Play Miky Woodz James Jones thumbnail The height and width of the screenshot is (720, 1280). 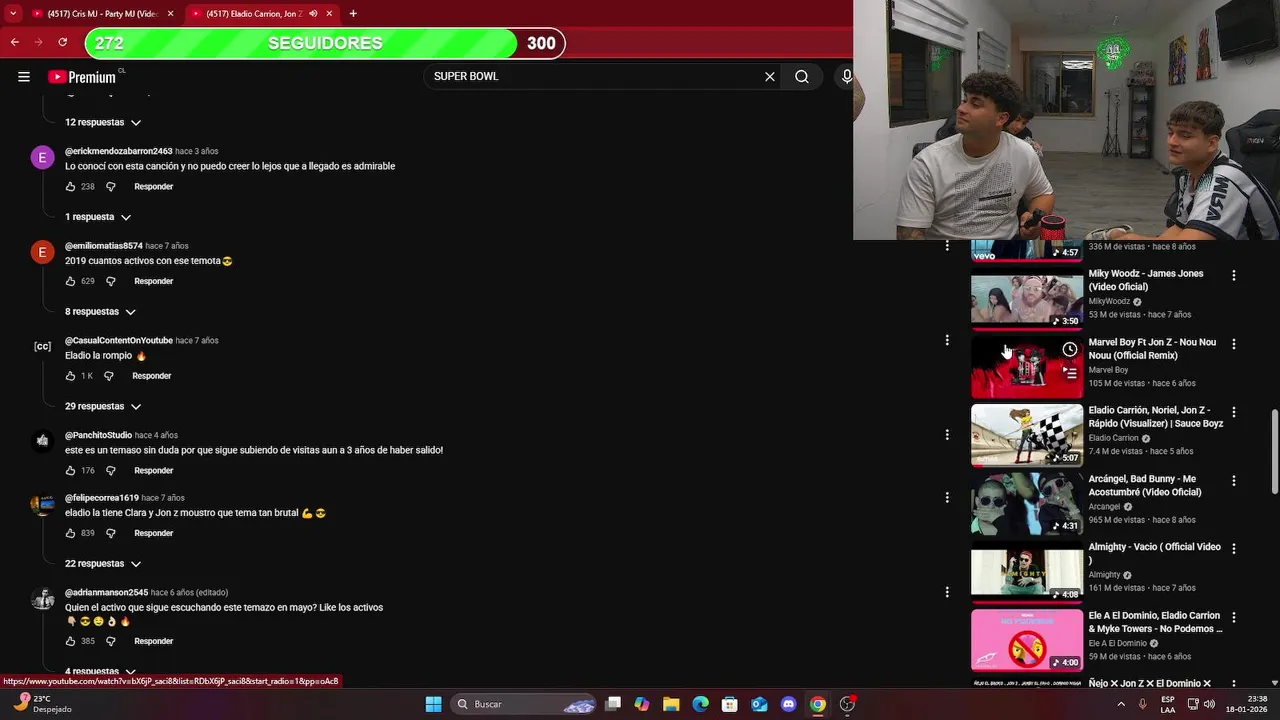[x=1027, y=299]
